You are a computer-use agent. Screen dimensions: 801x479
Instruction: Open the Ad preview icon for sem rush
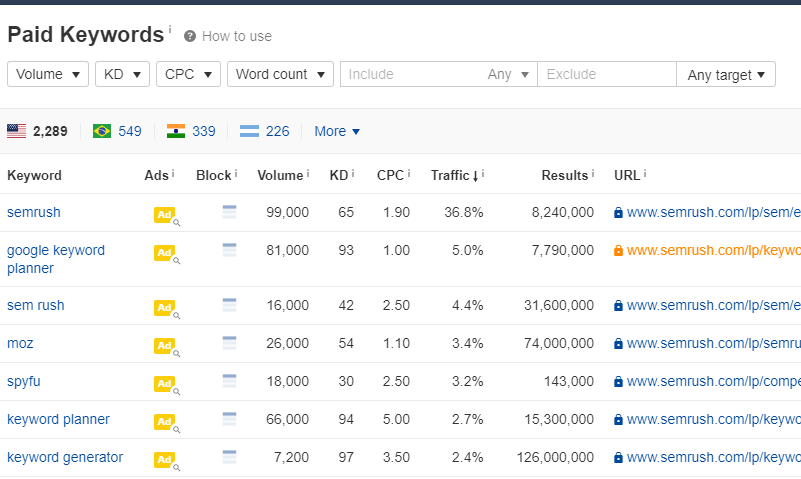[167, 308]
